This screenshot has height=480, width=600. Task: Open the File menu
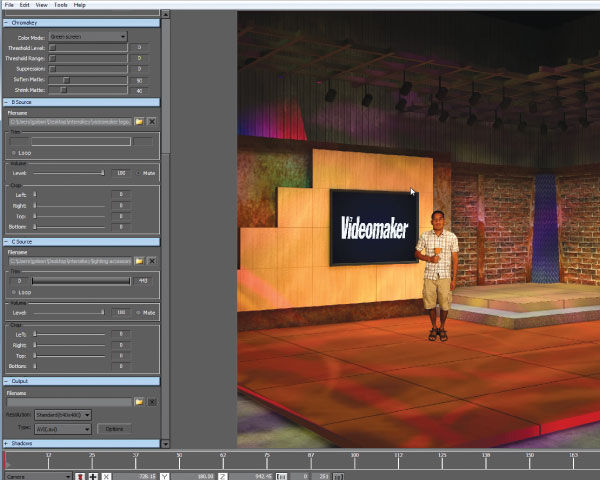(9, 5)
